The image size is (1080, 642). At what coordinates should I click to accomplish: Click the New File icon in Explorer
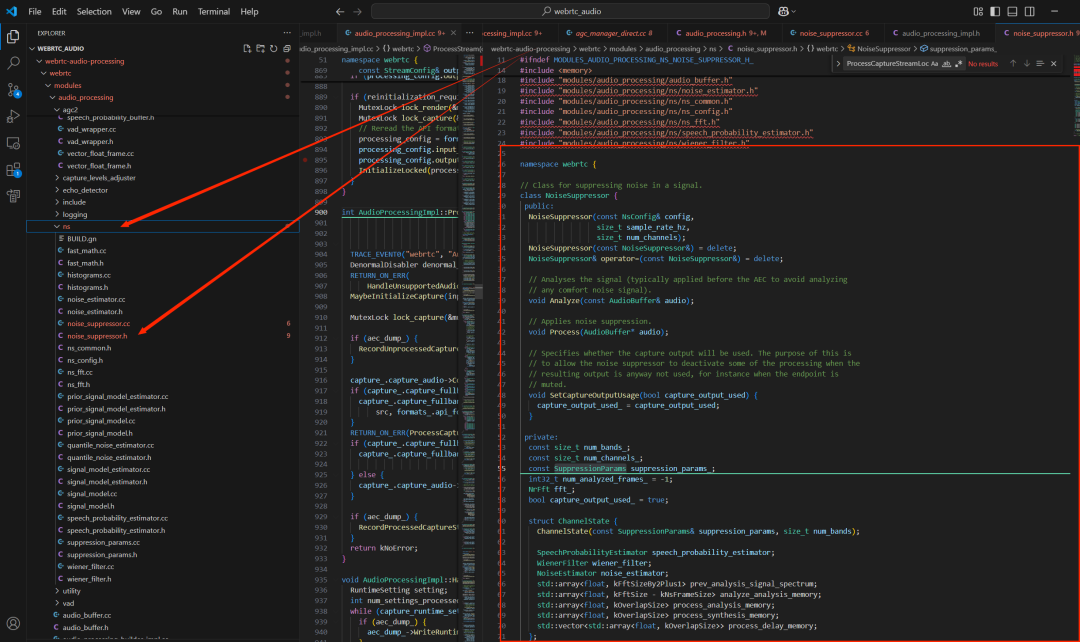pyautogui.click(x=247, y=47)
